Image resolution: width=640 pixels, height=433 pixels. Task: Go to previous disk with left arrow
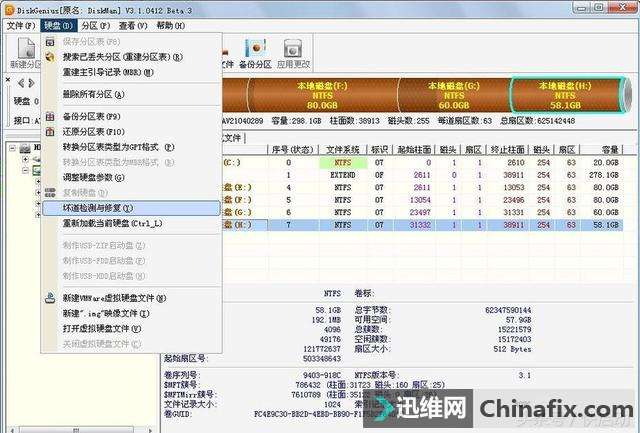point(21,83)
